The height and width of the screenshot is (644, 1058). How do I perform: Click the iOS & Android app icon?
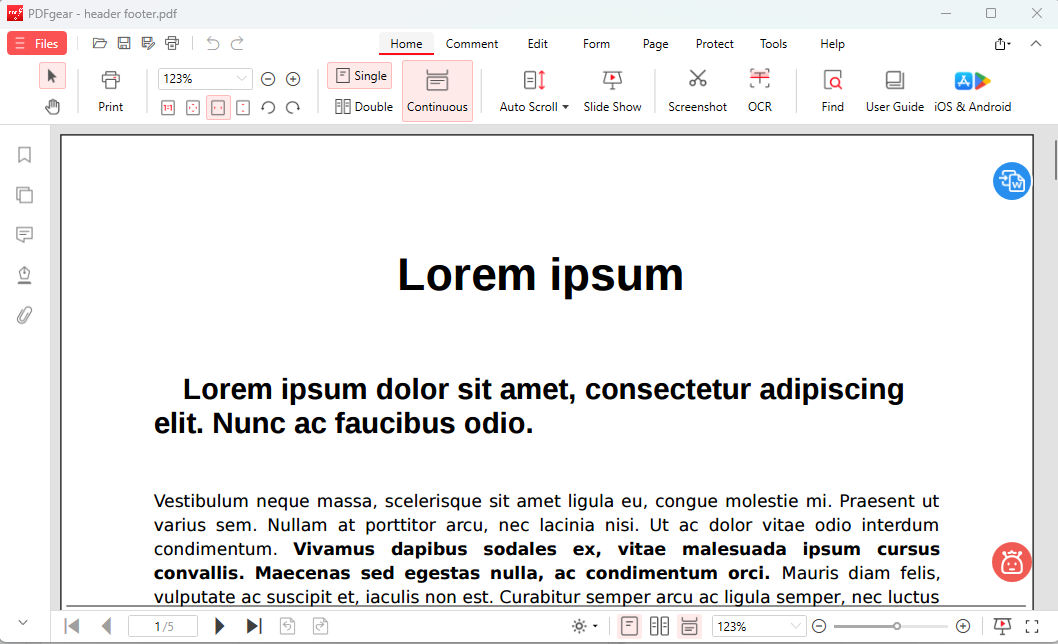click(972, 91)
